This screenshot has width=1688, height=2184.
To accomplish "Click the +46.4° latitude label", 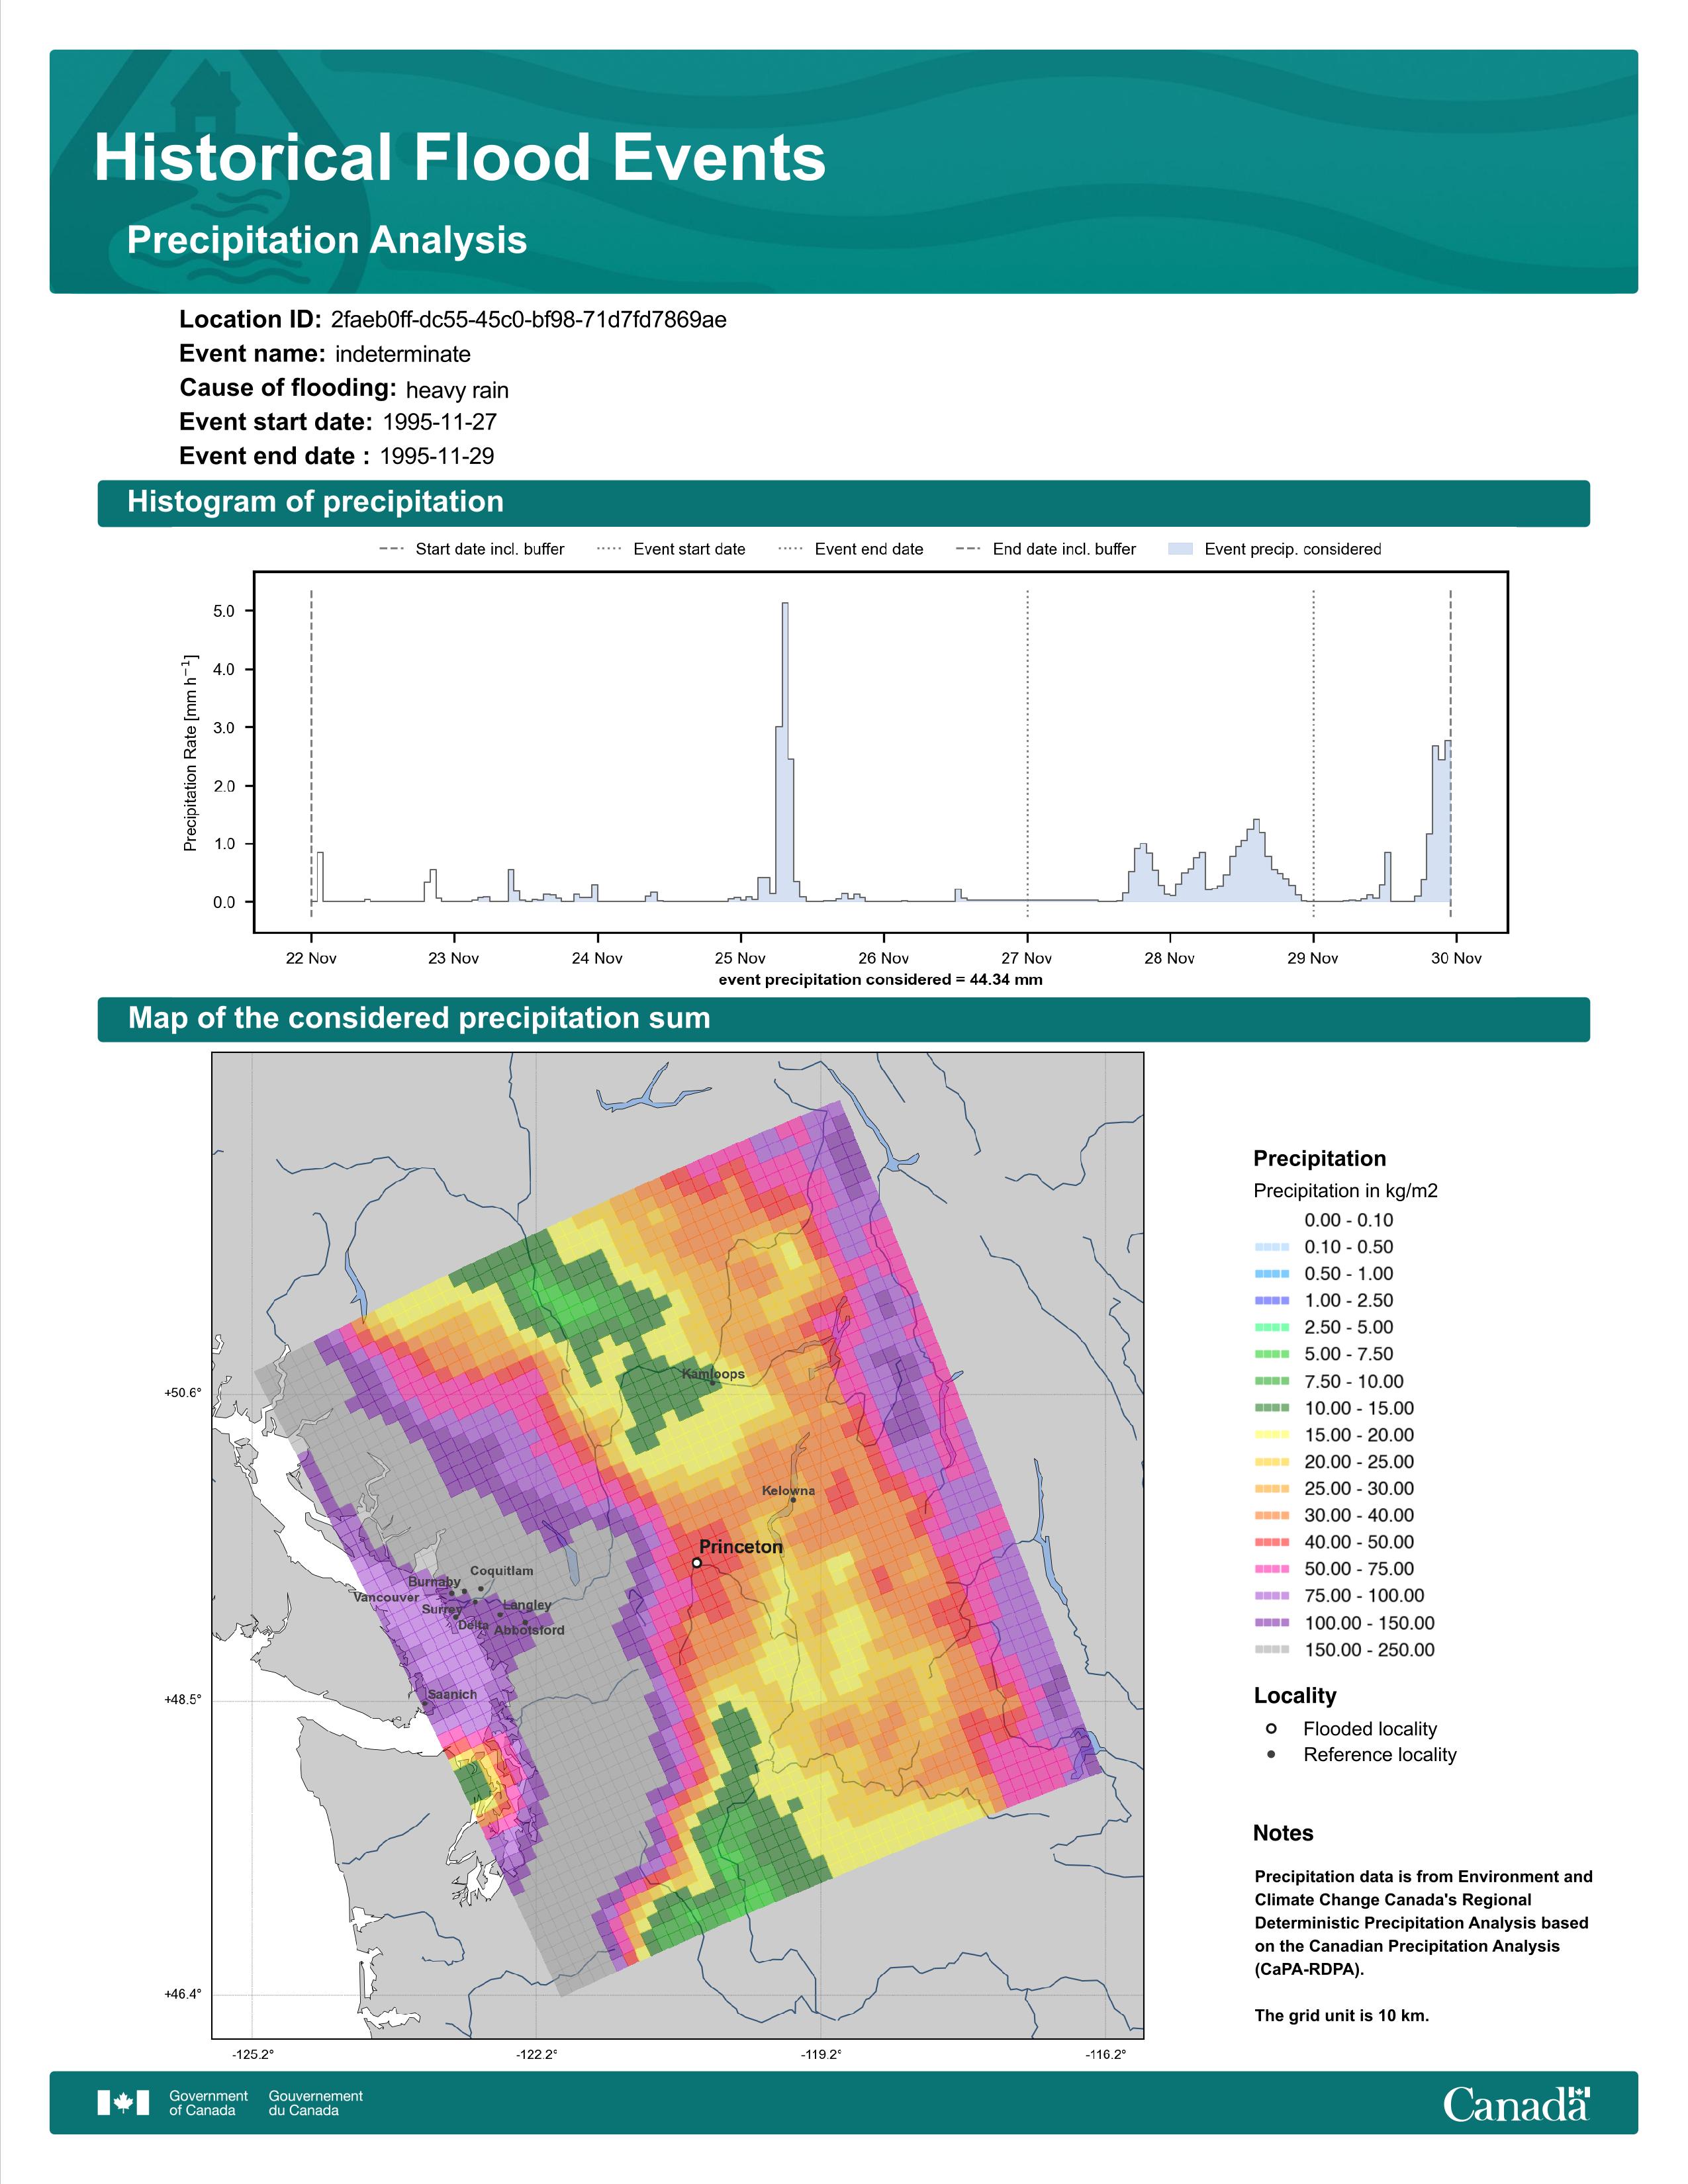I will point(183,1994).
